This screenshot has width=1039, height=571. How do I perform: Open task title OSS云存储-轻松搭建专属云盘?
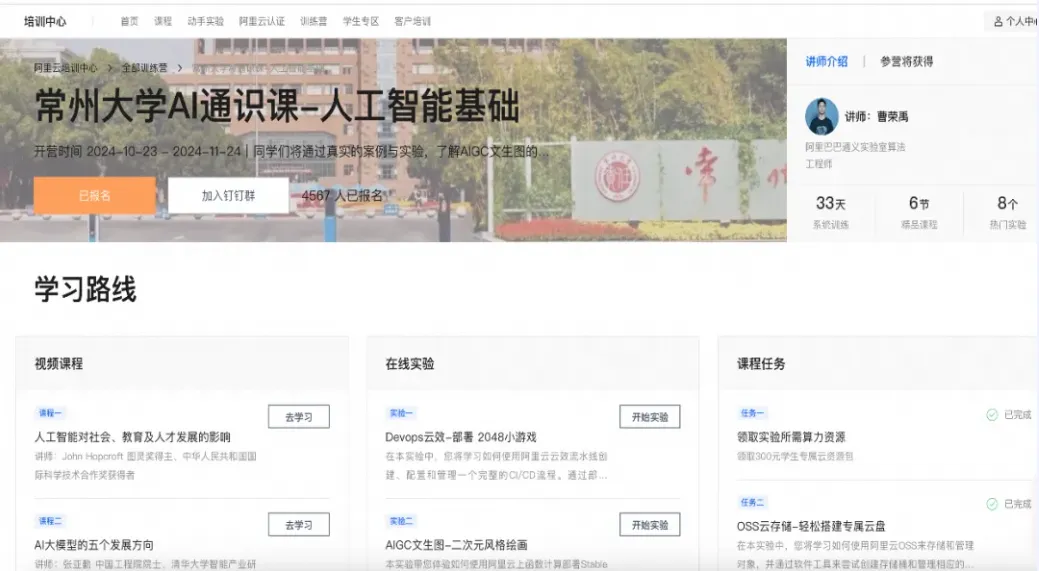click(x=811, y=526)
